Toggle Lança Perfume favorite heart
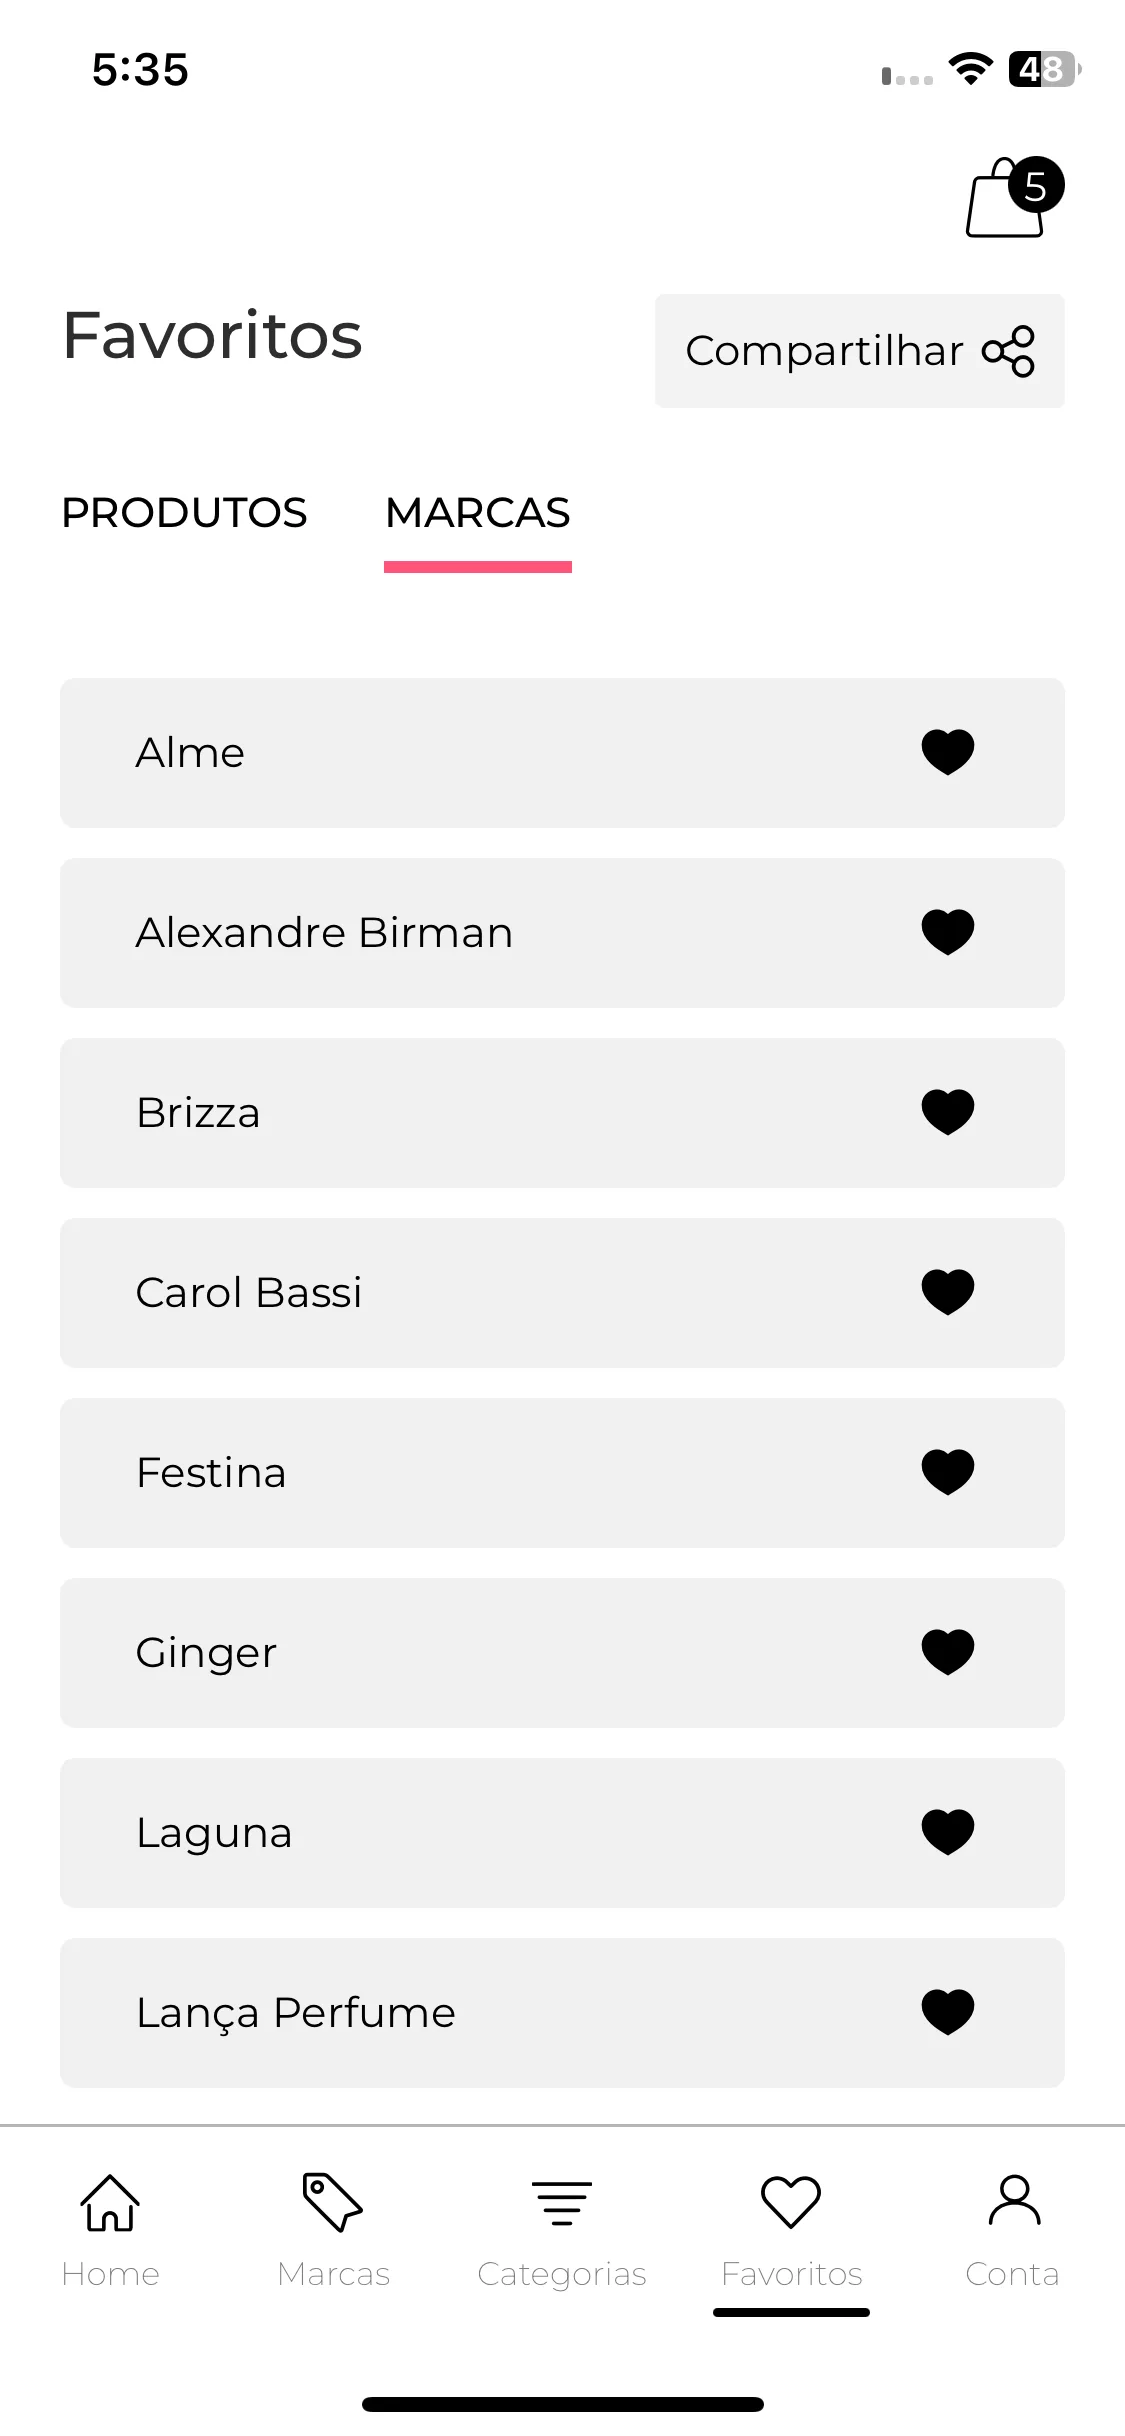This screenshot has height=2436, width=1125. coord(947,2012)
